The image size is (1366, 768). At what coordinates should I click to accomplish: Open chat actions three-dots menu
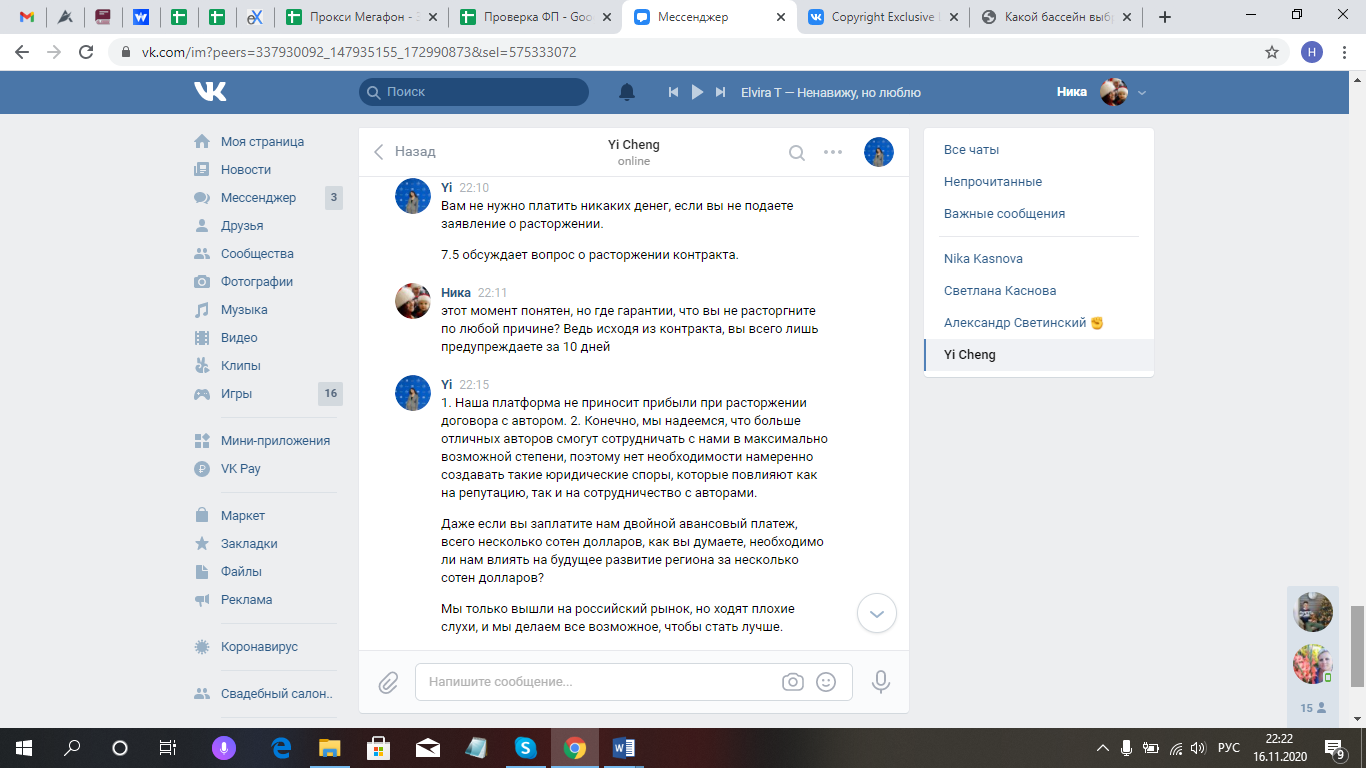(833, 152)
